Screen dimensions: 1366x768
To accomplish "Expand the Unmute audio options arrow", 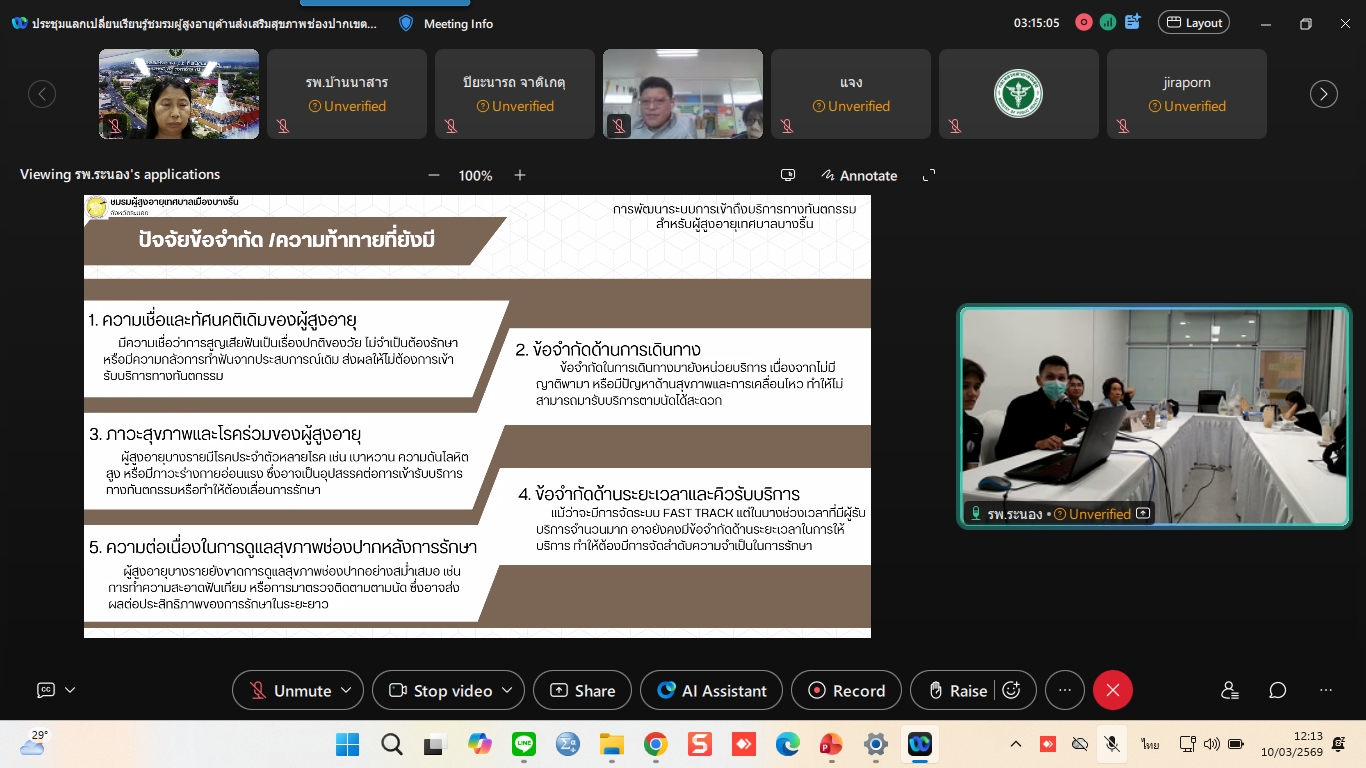I will click(x=346, y=690).
